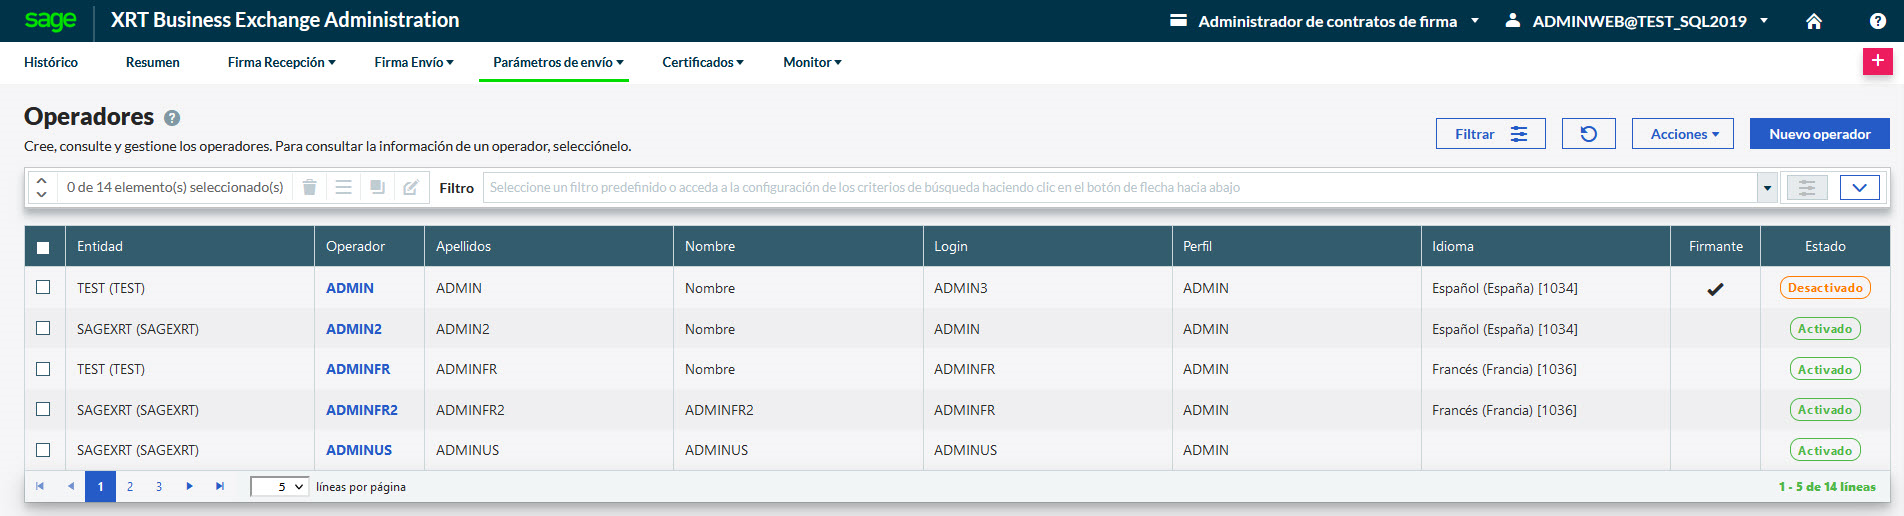1904x516 pixels.
Task: Click the trash delete icon in toolbar
Action: [310, 187]
